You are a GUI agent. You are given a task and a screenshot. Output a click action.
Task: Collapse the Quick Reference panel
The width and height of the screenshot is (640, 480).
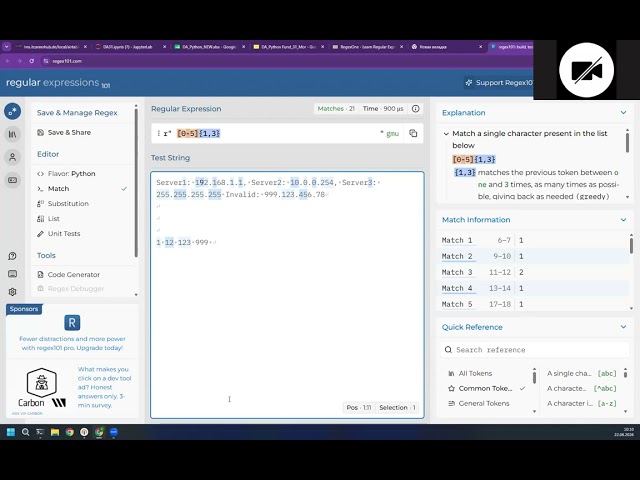pos(623,327)
